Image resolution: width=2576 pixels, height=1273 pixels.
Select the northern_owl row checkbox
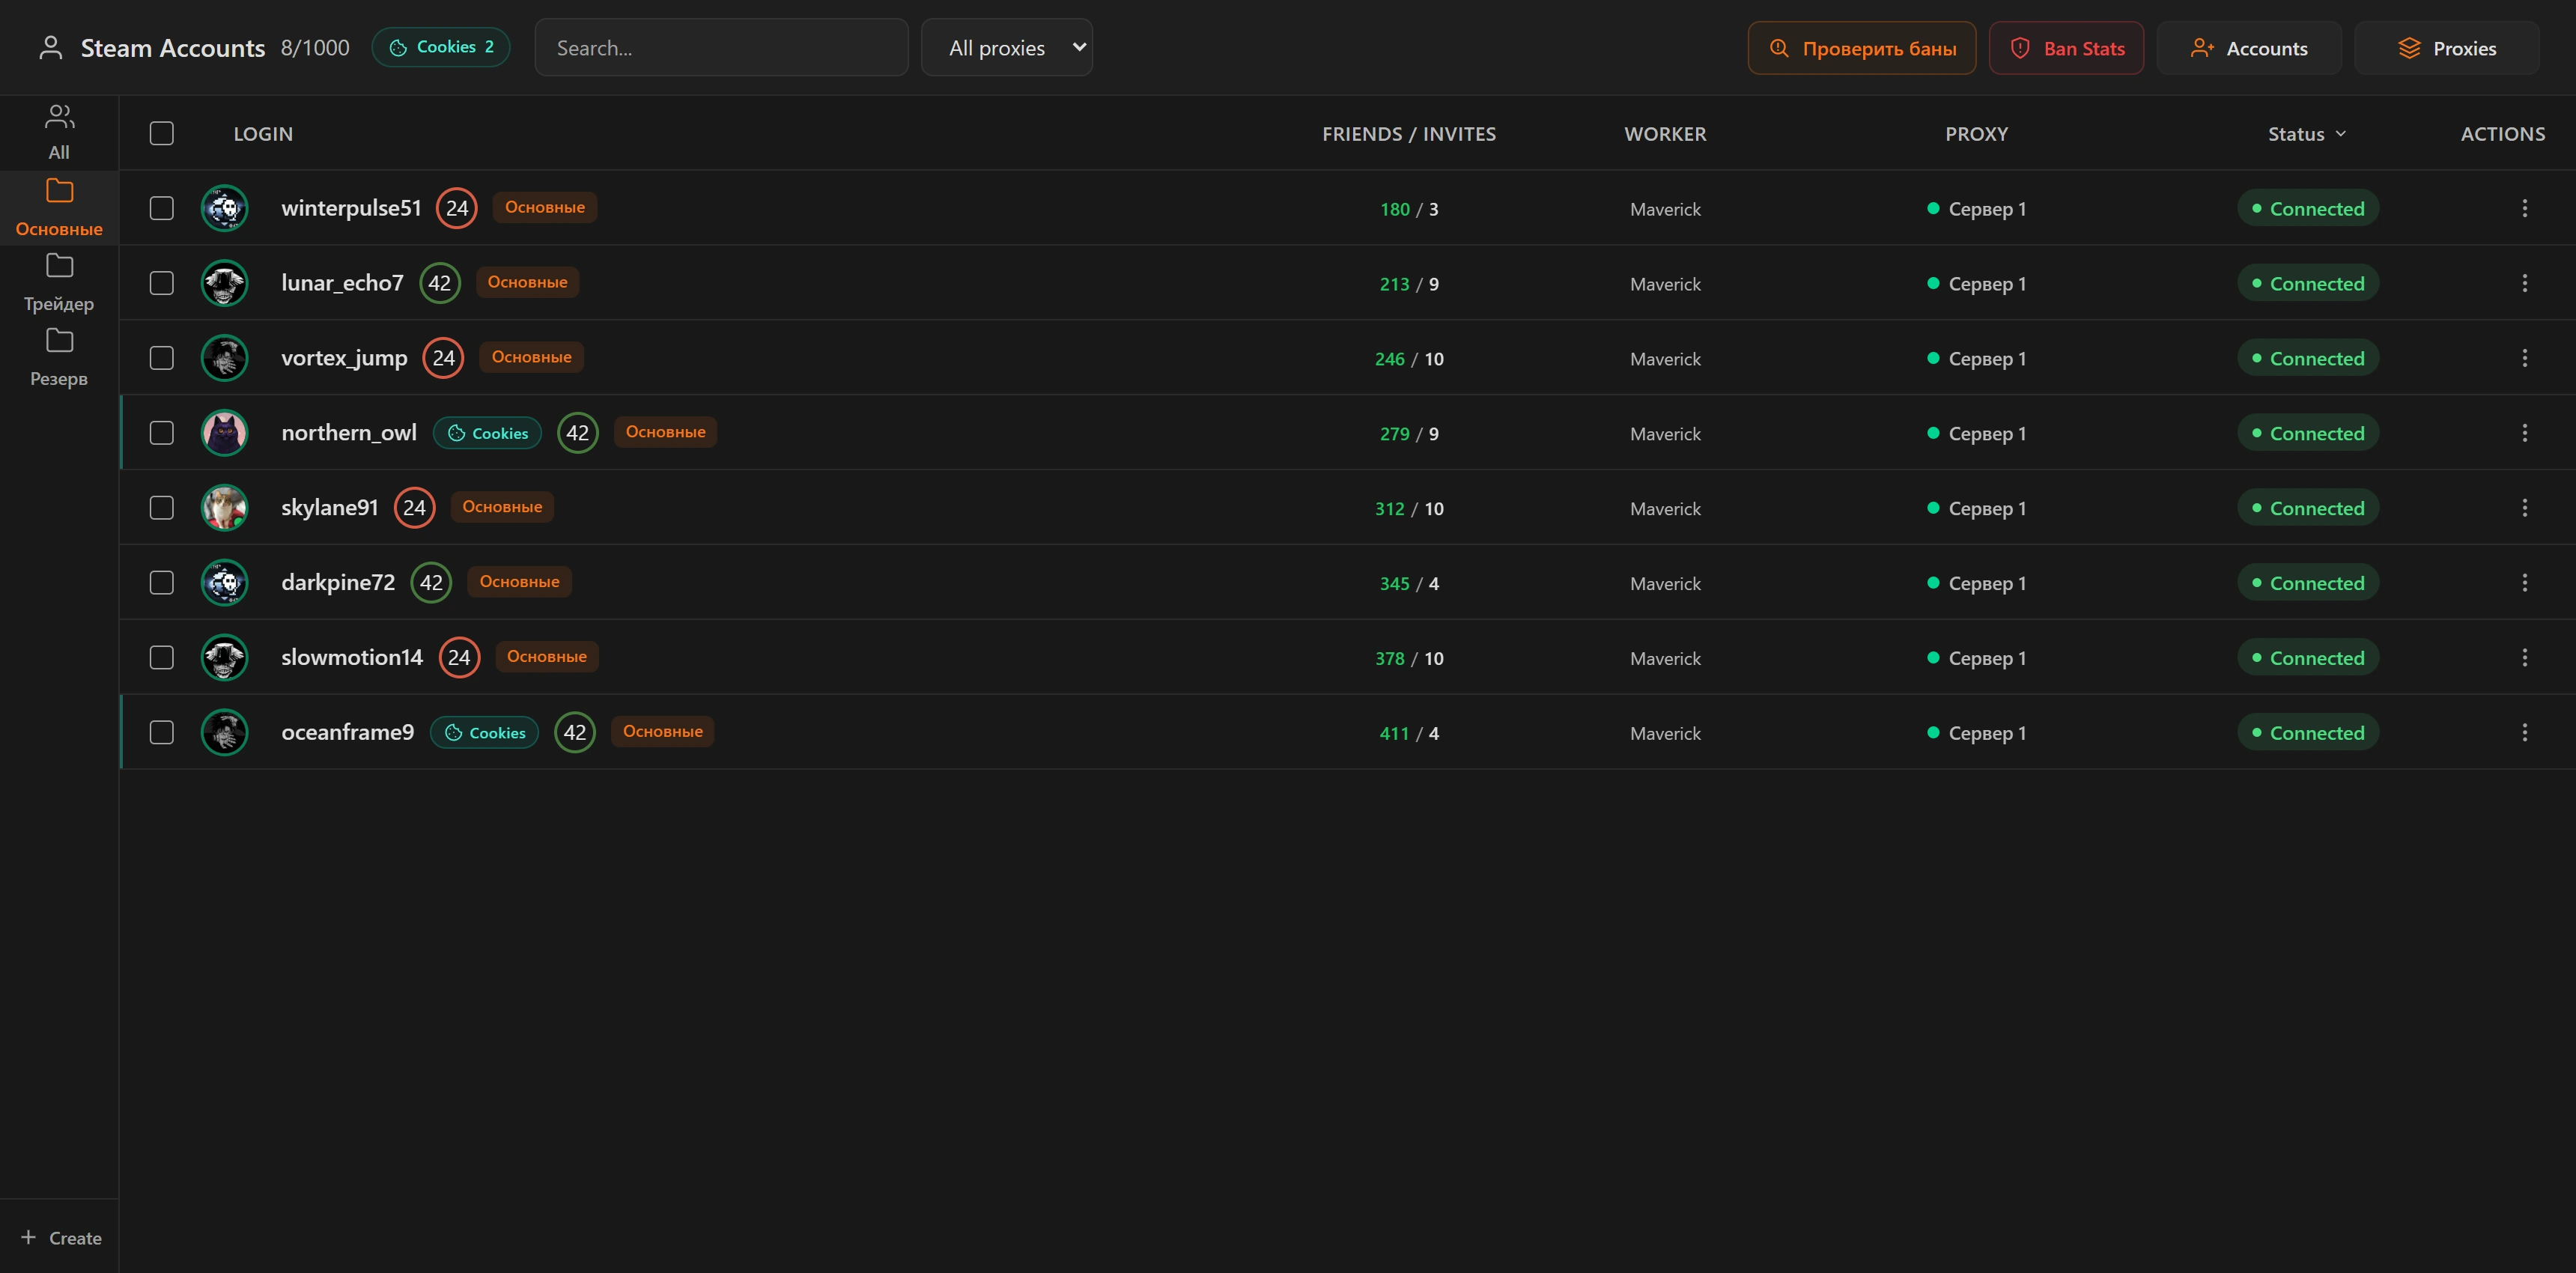(x=161, y=433)
